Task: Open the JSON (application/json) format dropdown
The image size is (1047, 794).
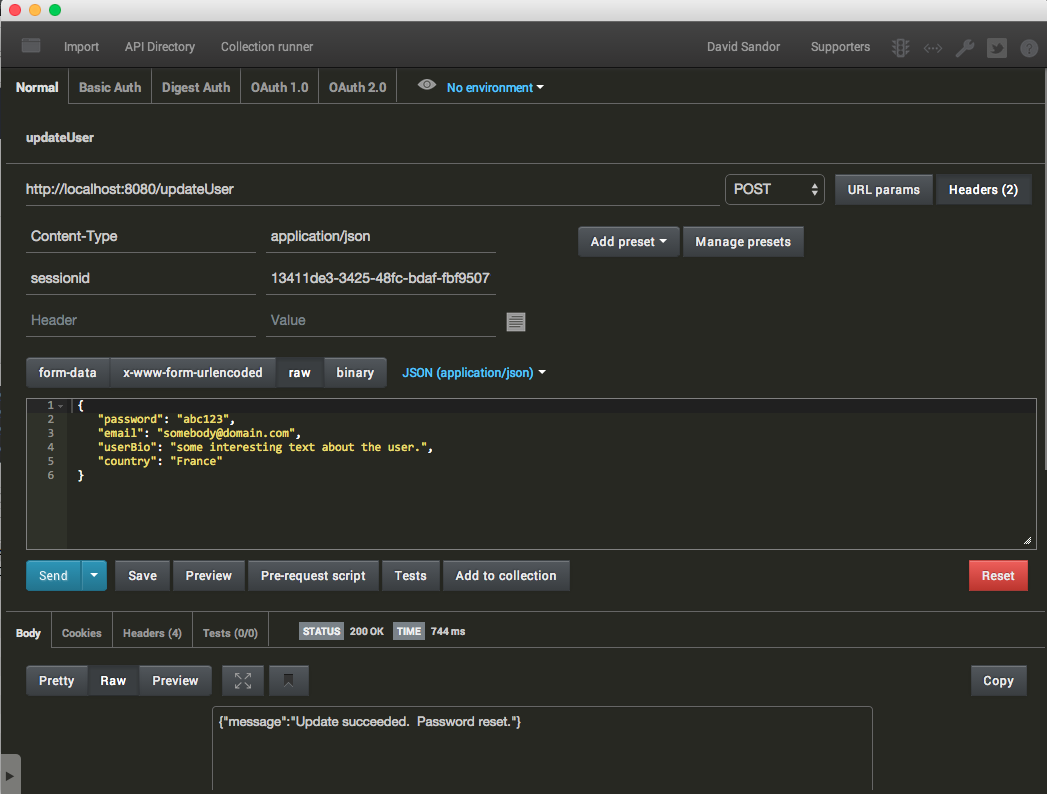Action: click(474, 373)
